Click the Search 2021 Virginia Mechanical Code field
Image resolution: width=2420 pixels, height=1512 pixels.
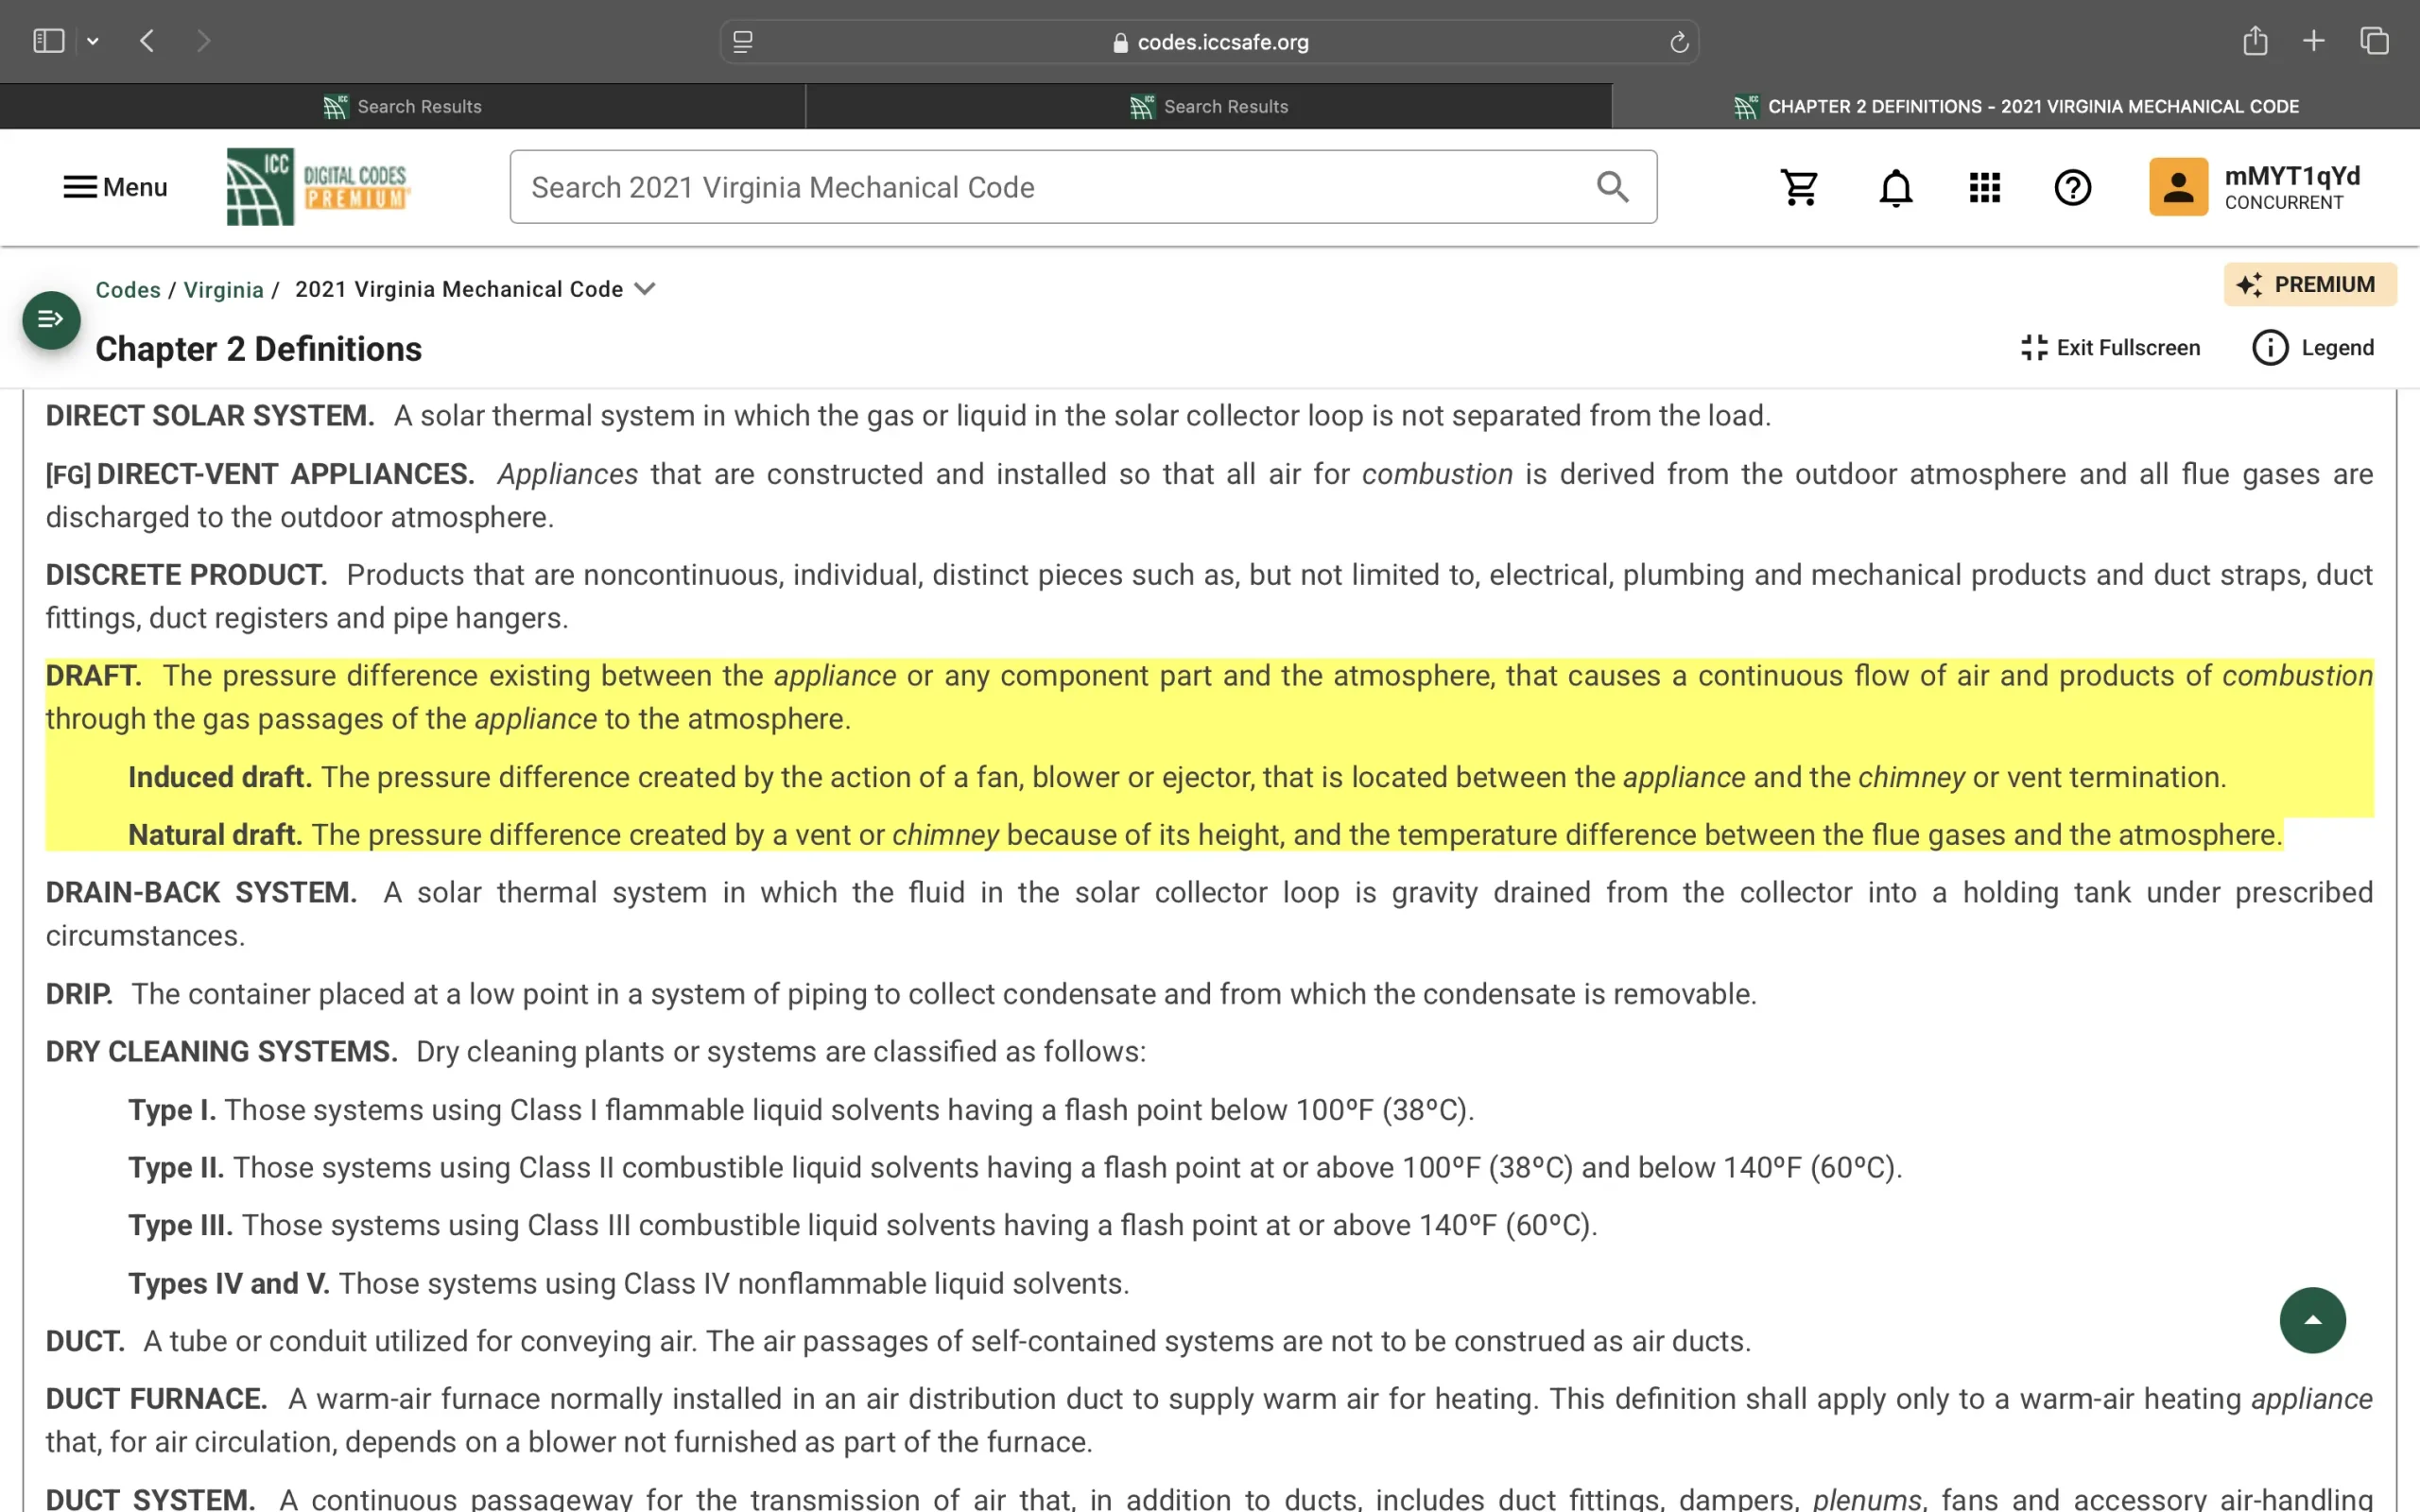(x=1050, y=187)
